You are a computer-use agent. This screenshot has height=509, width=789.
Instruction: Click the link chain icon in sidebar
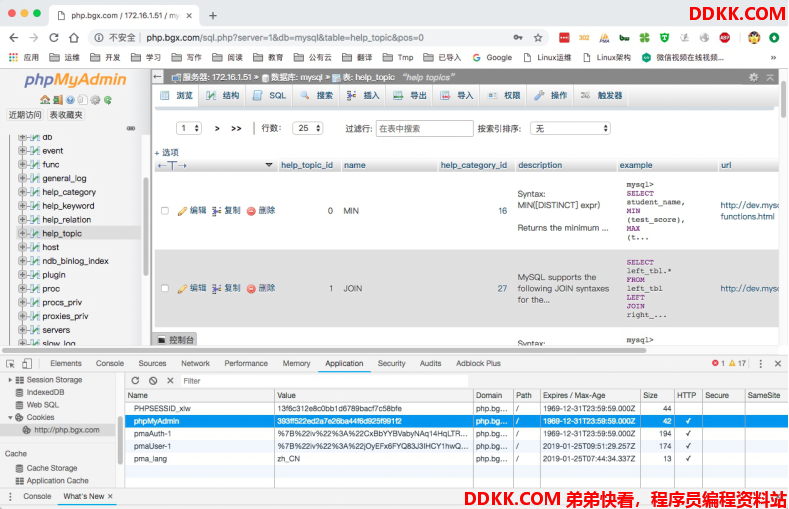coord(131,128)
